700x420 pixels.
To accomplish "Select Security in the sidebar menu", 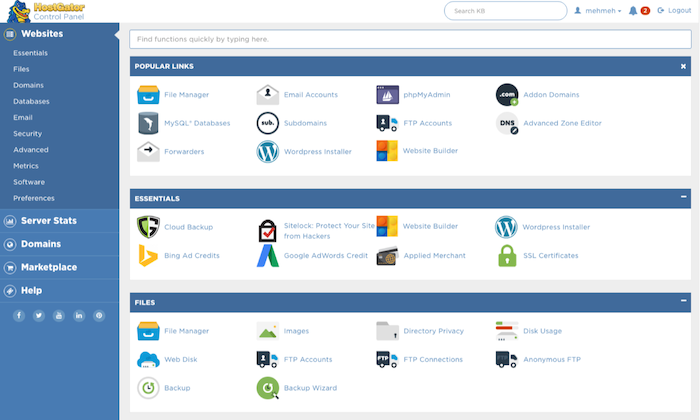I will (28, 133).
